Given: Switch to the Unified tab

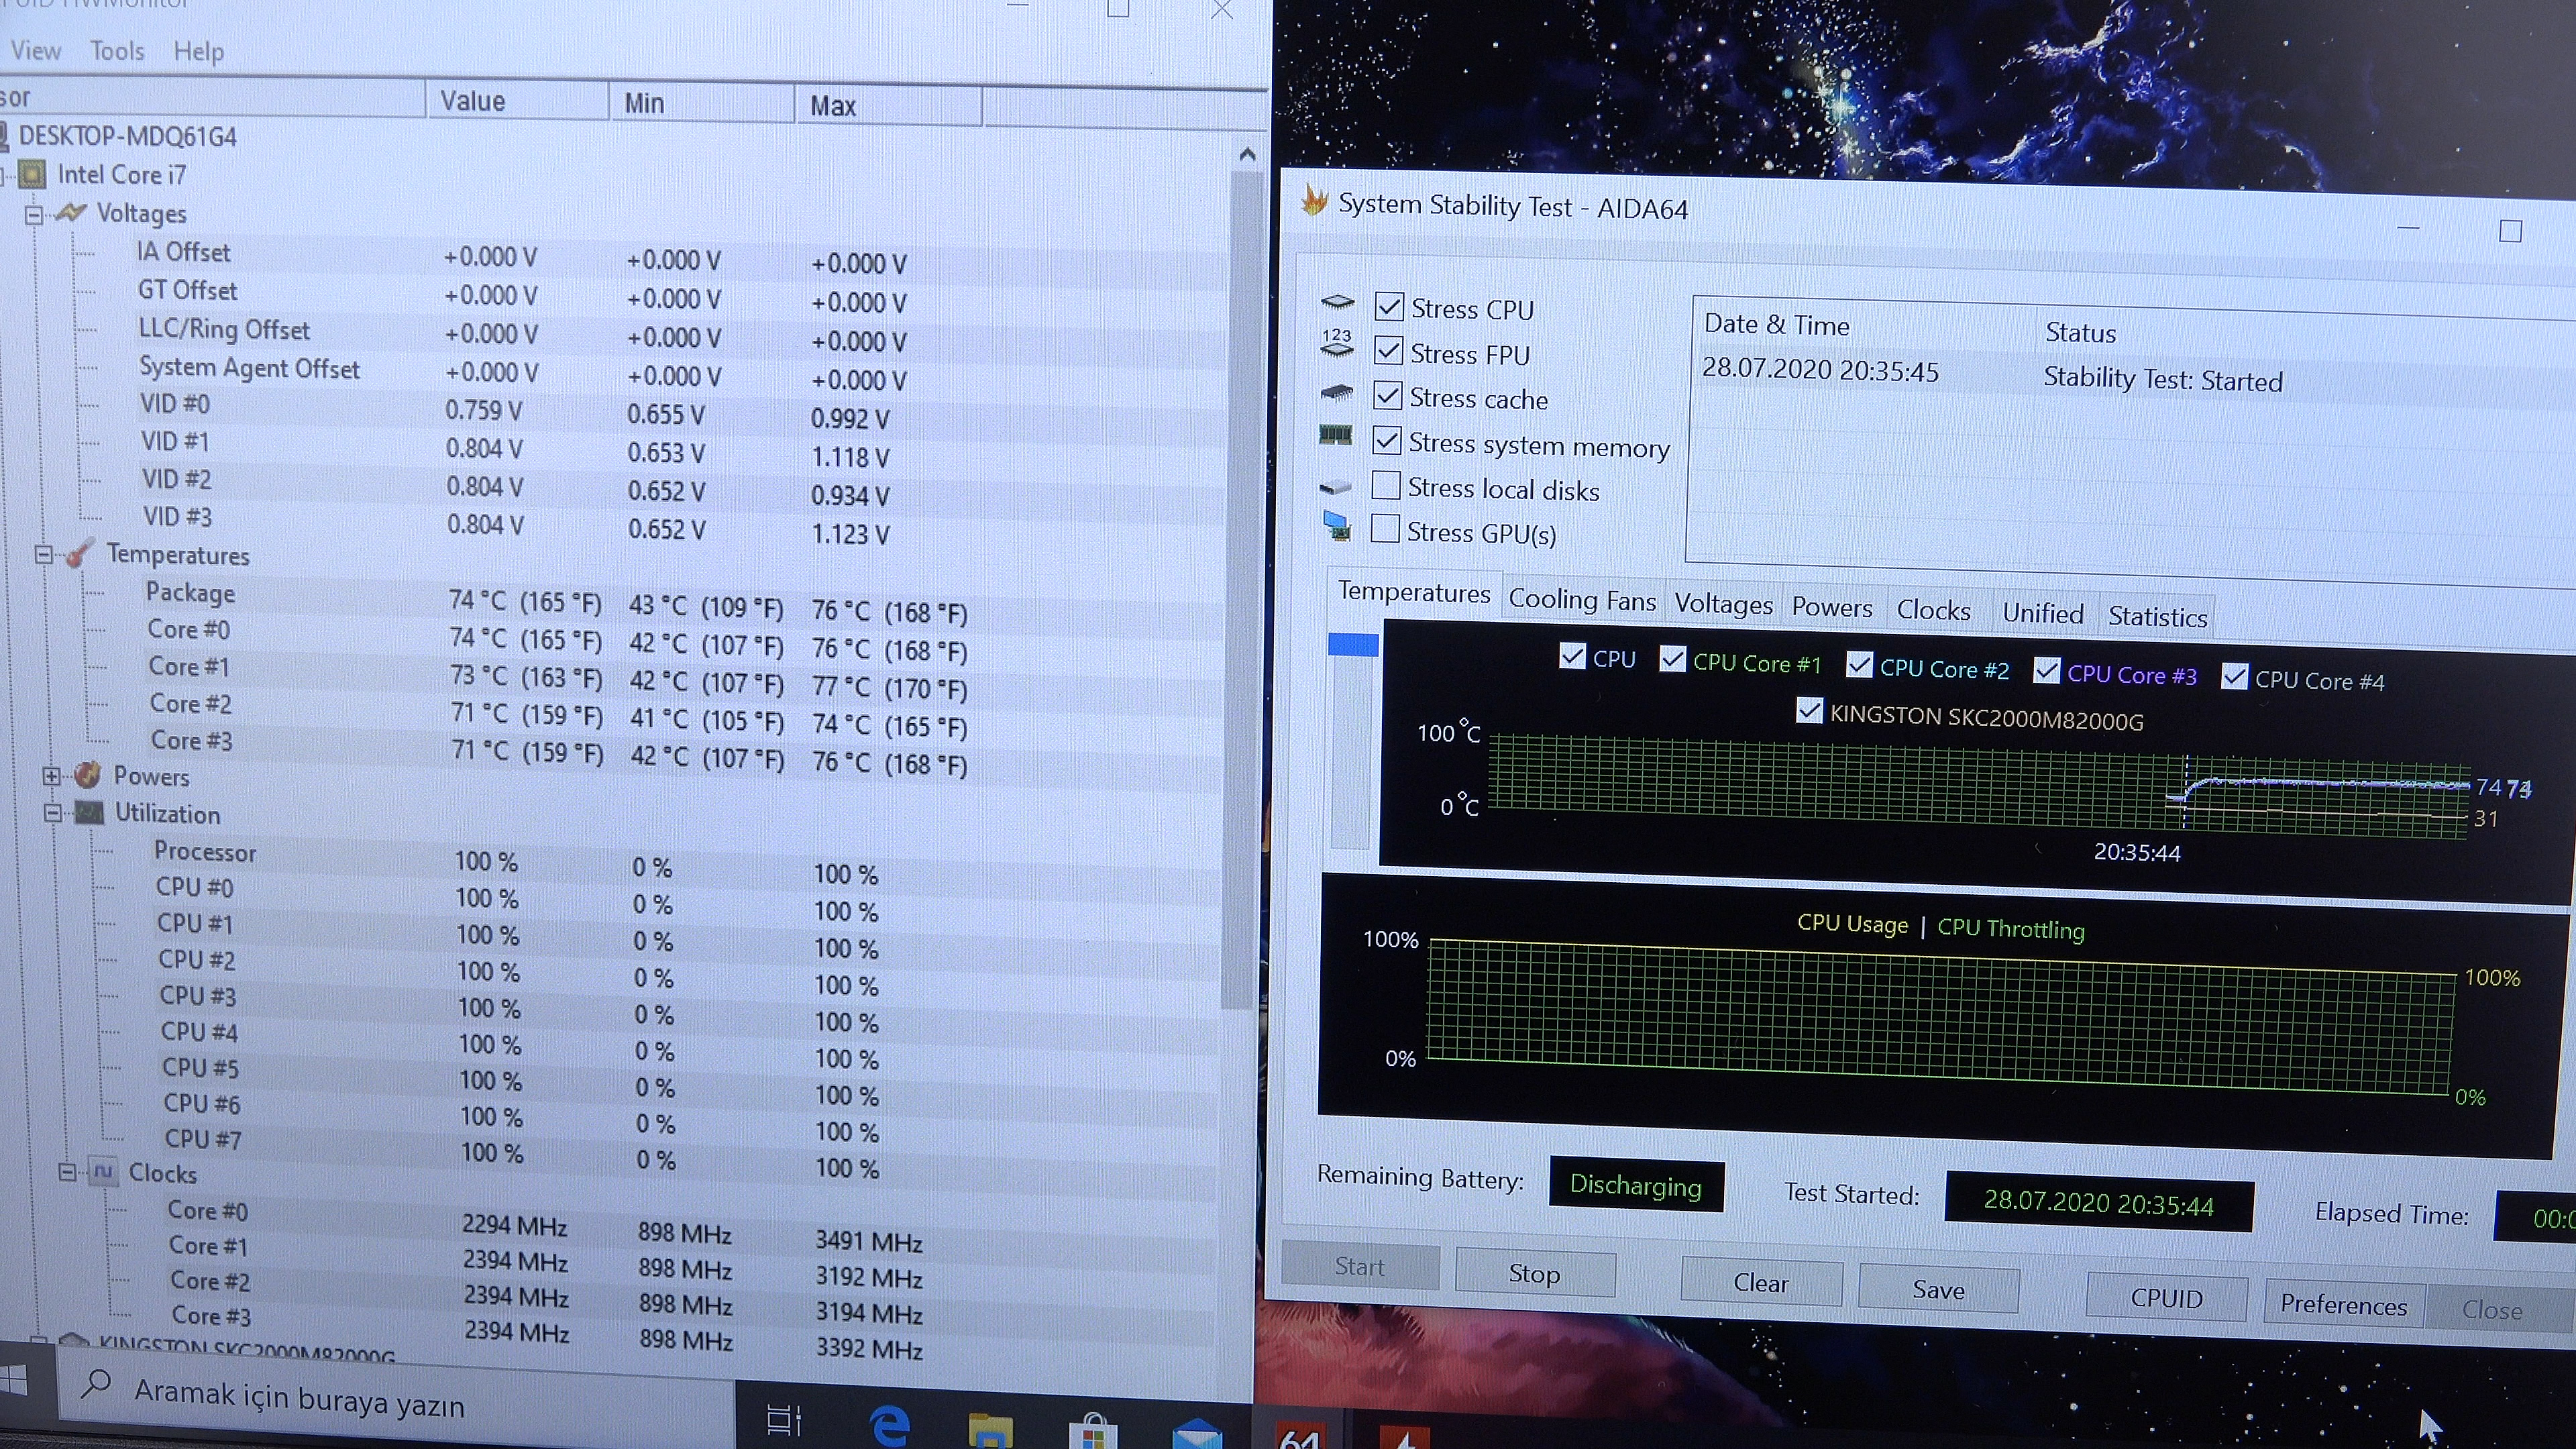Looking at the screenshot, I should click(x=2043, y=614).
